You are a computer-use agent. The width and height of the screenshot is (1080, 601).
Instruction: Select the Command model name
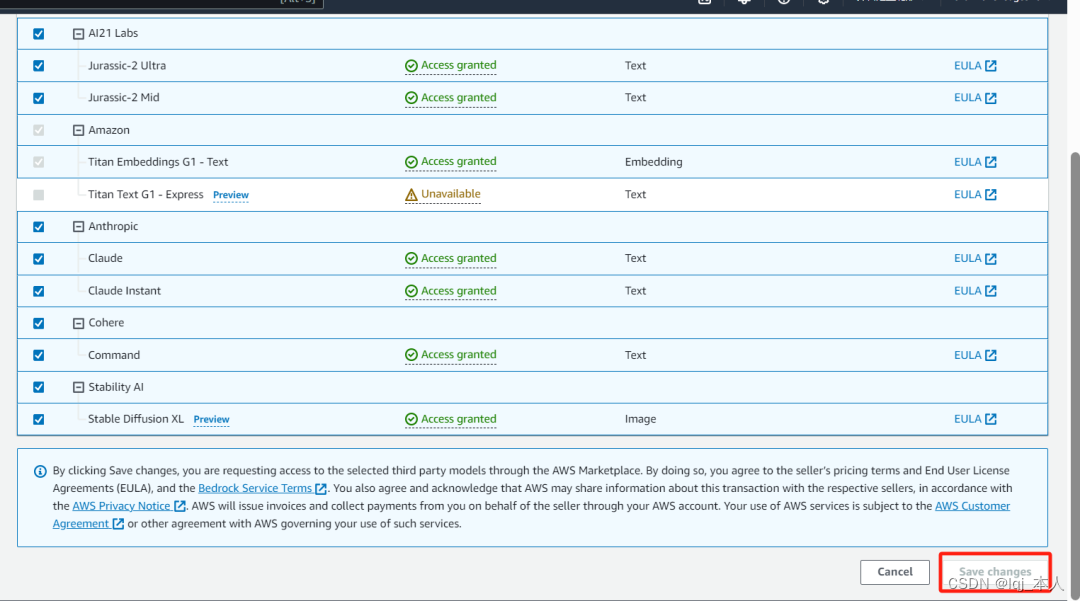tap(114, 355)
